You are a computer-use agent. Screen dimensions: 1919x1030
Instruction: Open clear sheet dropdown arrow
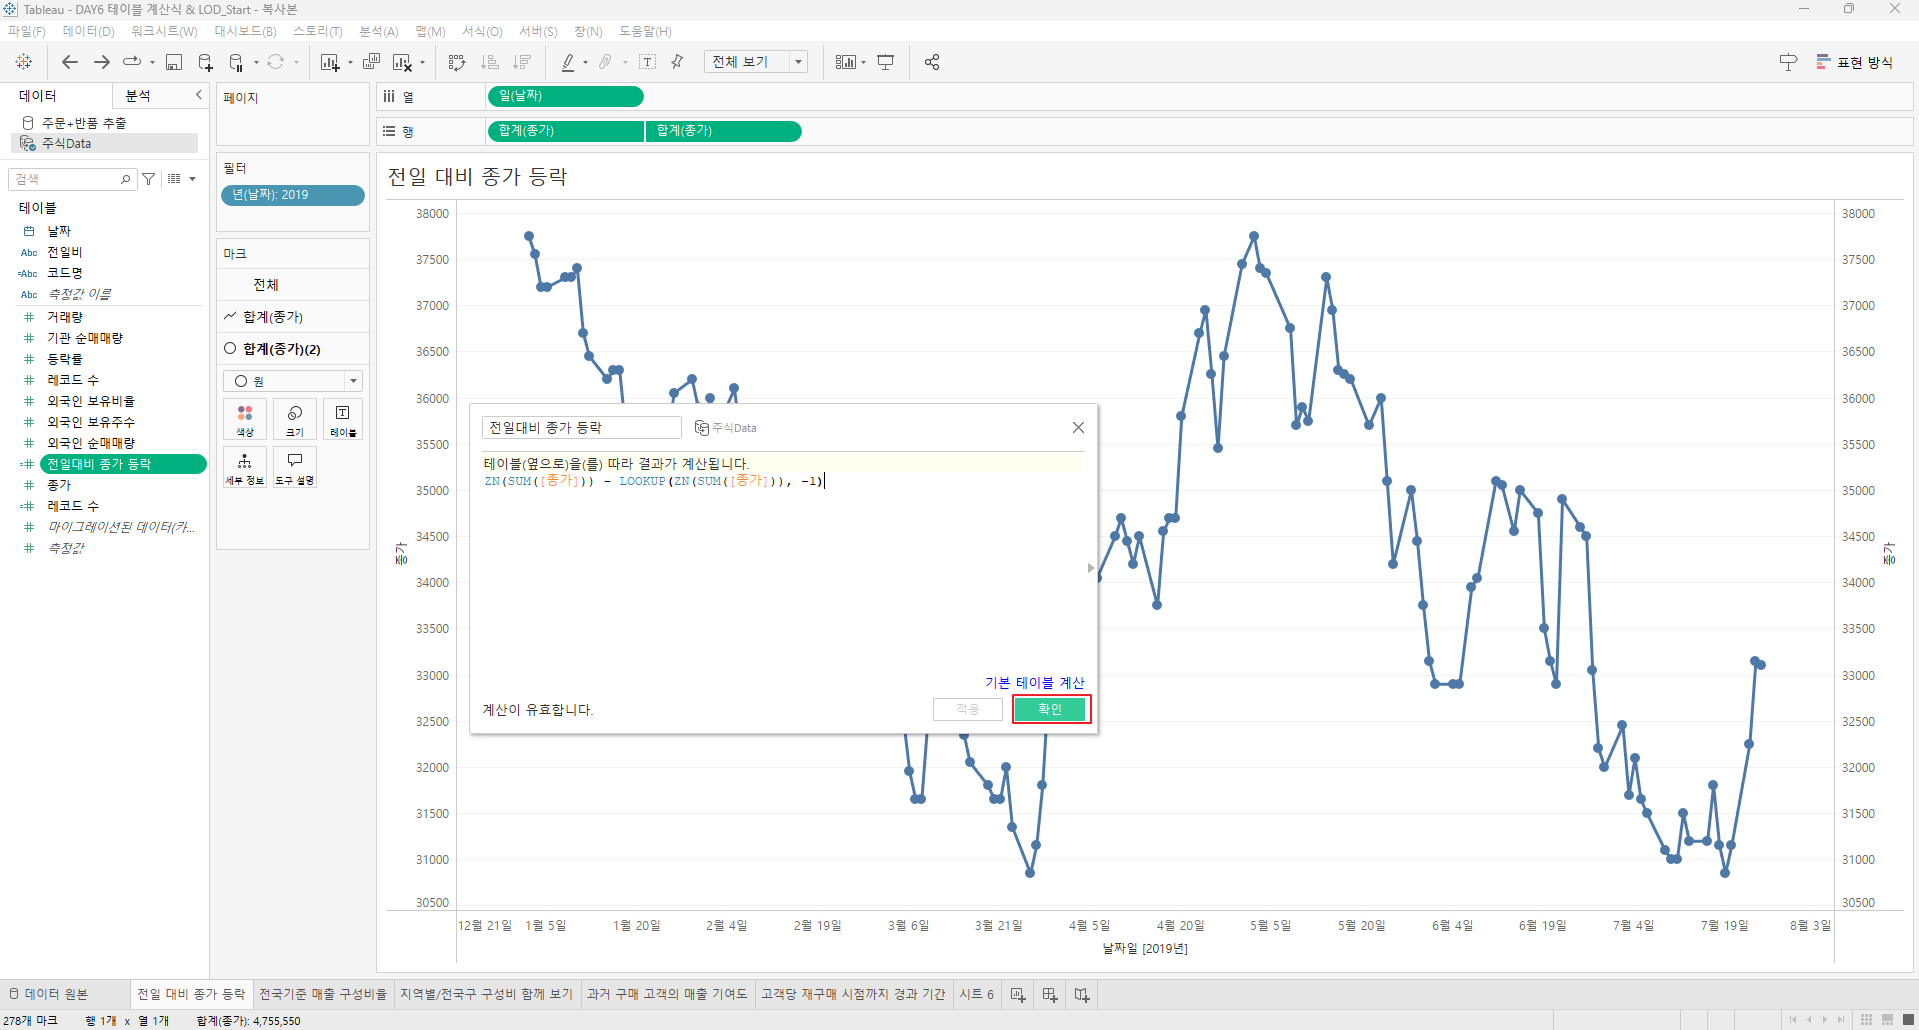(422, 62)
